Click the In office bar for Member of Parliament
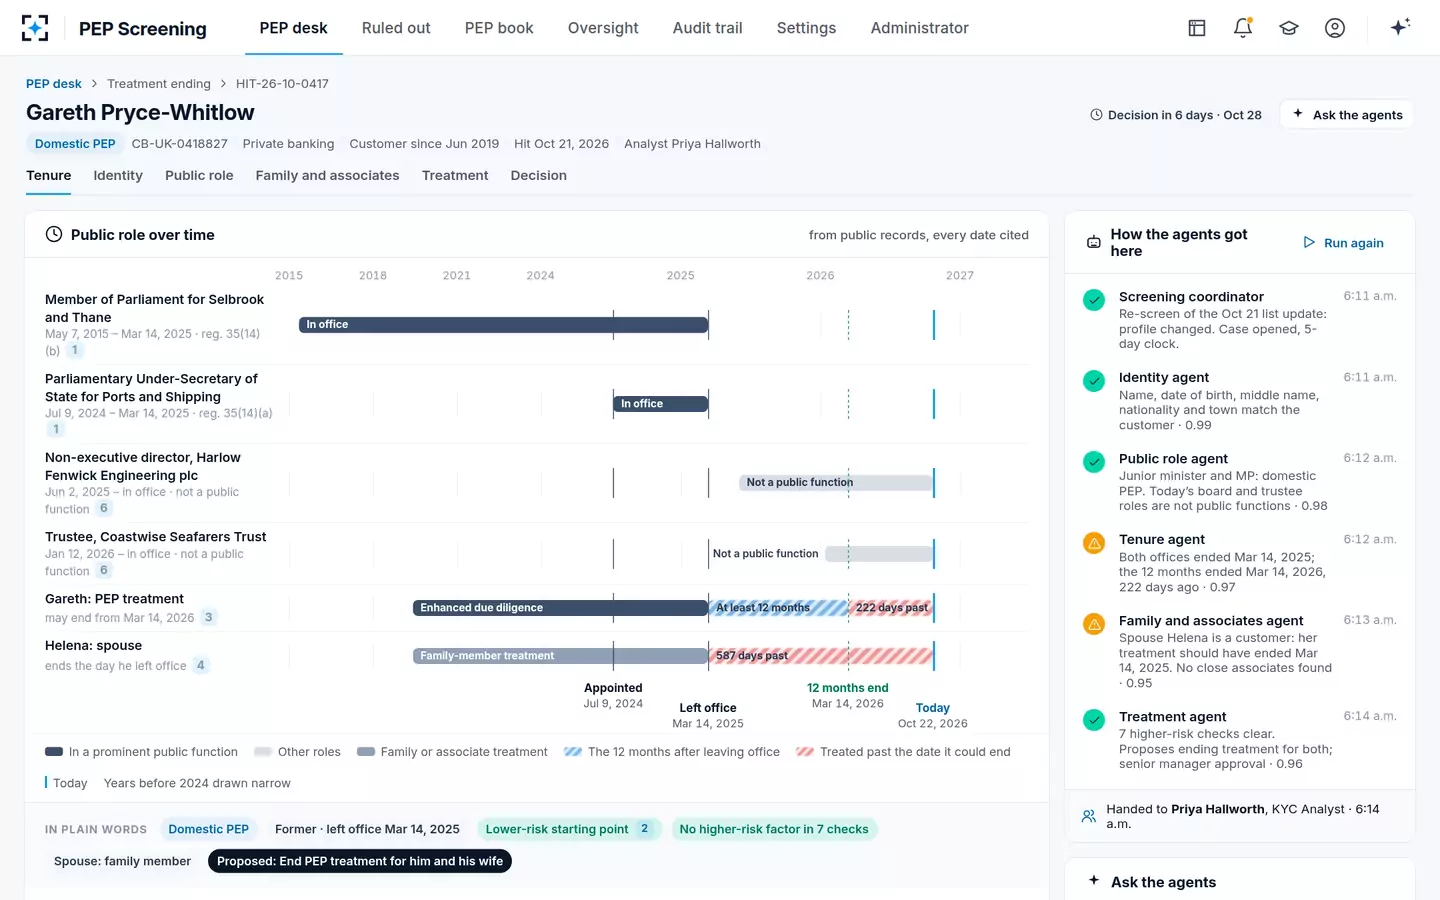 pyautogui.click(x=504, y=324)
